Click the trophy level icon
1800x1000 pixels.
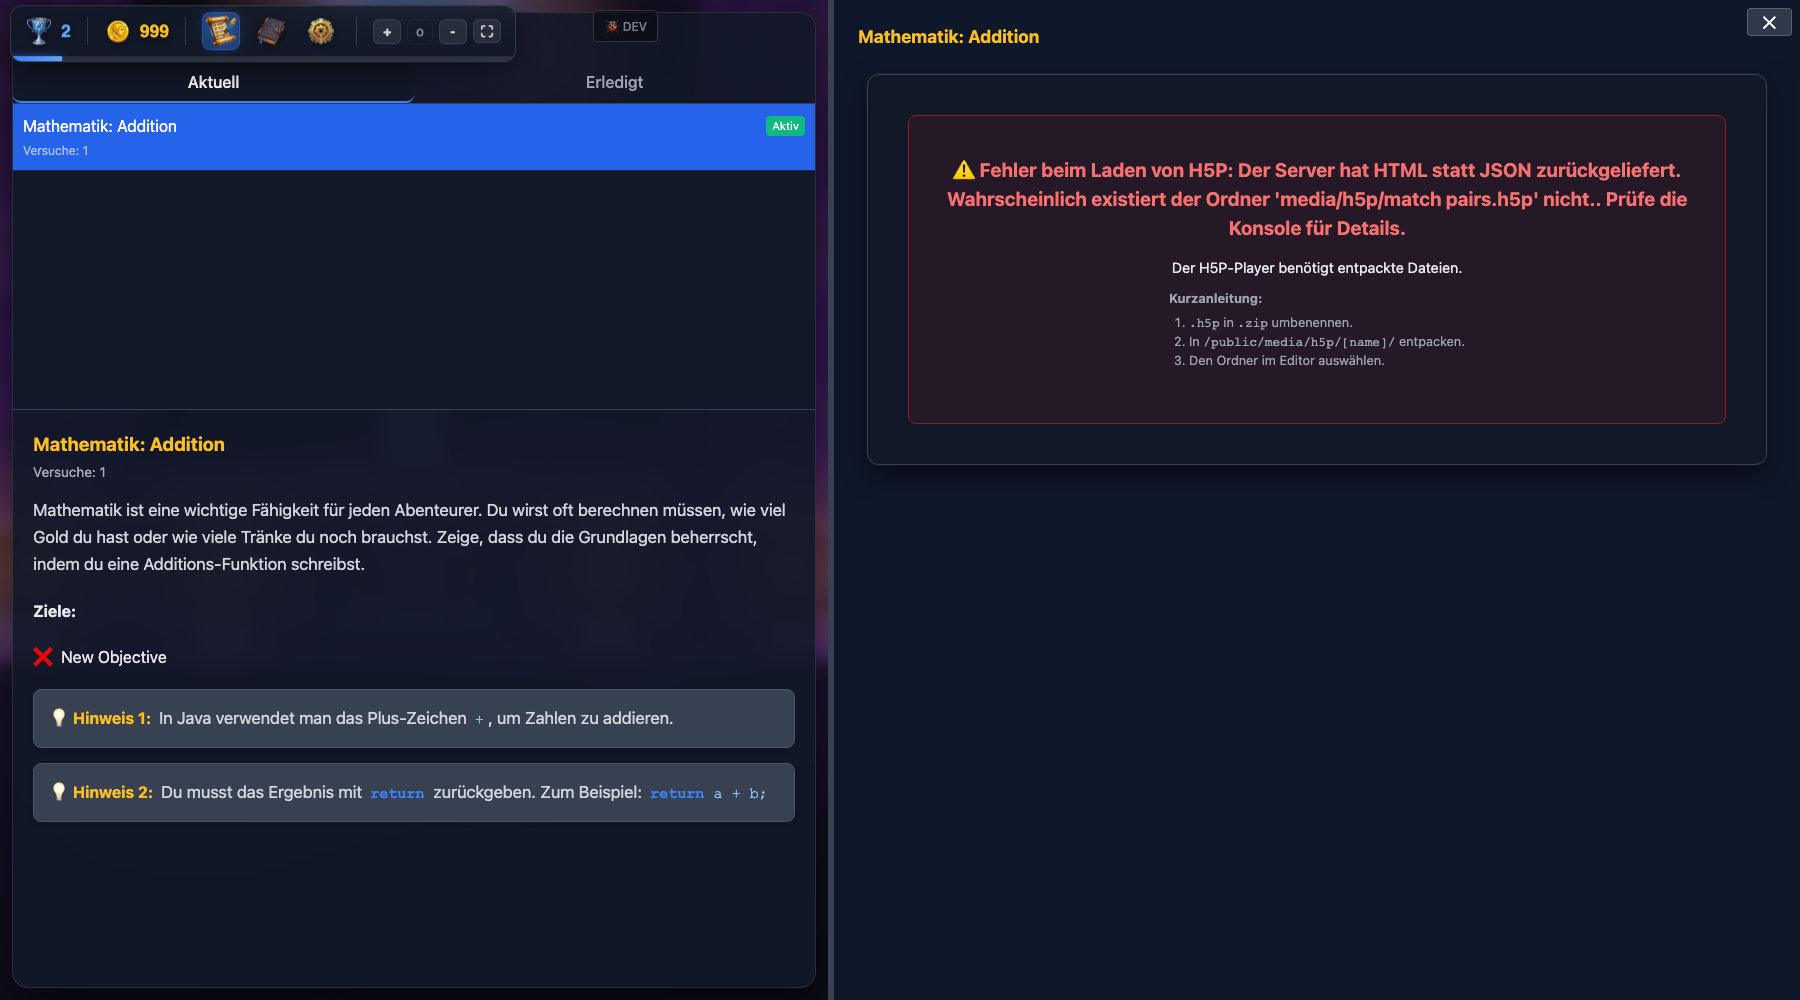pyautogui.click(x=39, y=31)
